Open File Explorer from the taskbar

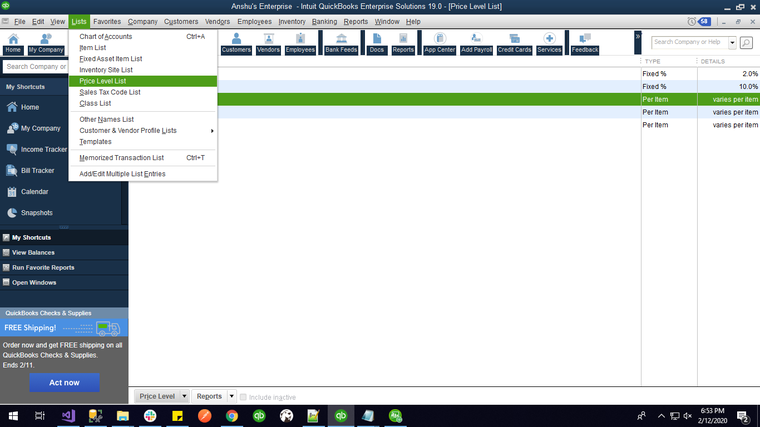[x=123, y=416]
